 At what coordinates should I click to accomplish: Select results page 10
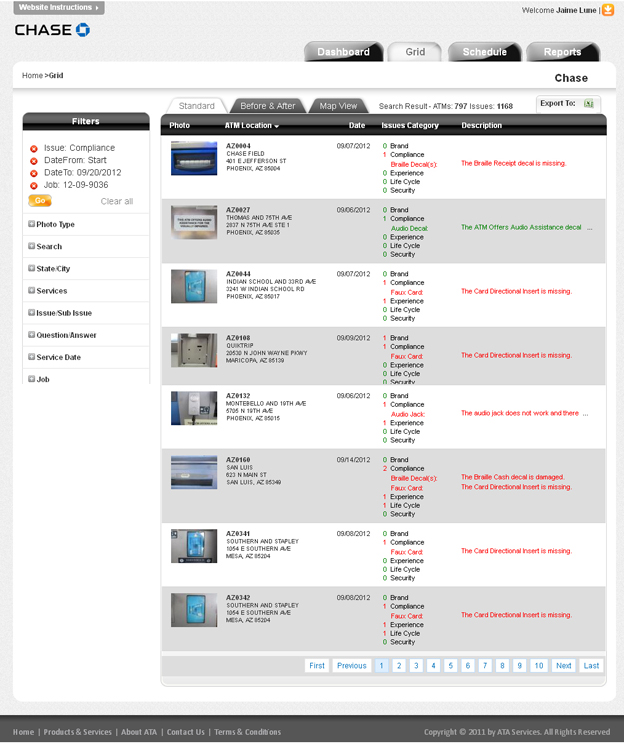point(539,666)
